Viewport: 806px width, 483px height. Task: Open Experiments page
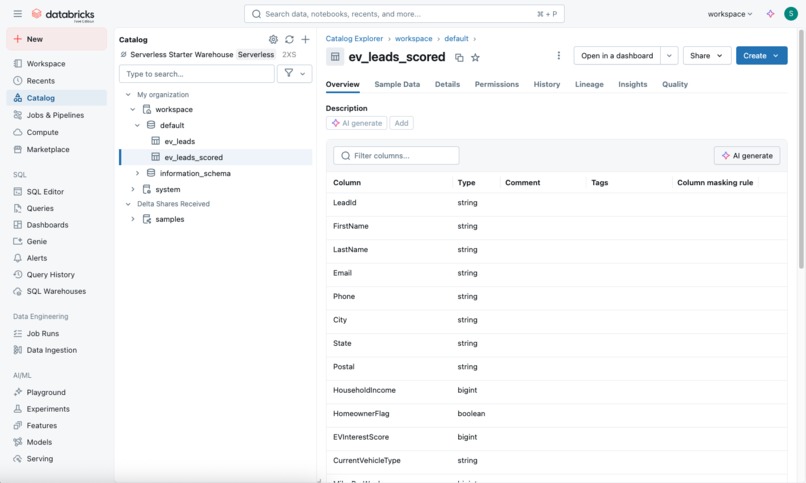(x=57, y=409)
